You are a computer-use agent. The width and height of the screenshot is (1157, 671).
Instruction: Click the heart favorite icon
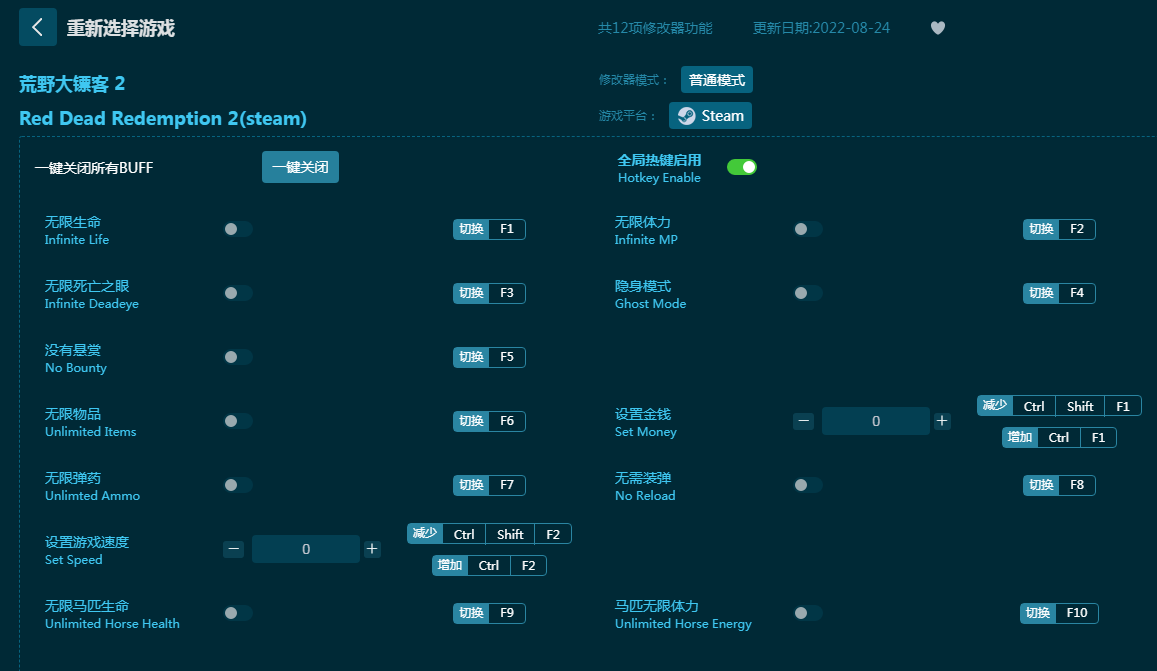click(938, 28)
